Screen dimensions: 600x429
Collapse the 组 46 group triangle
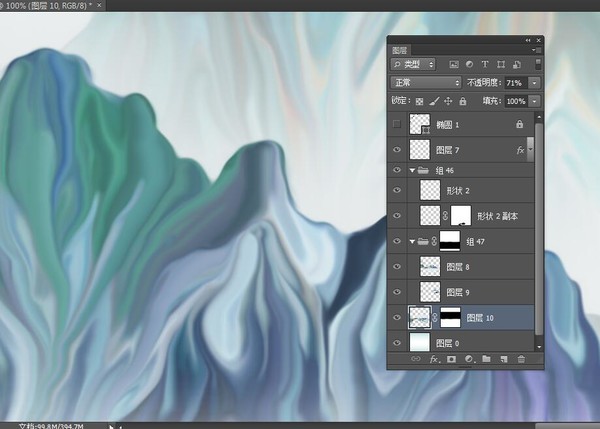click(412, 170)
